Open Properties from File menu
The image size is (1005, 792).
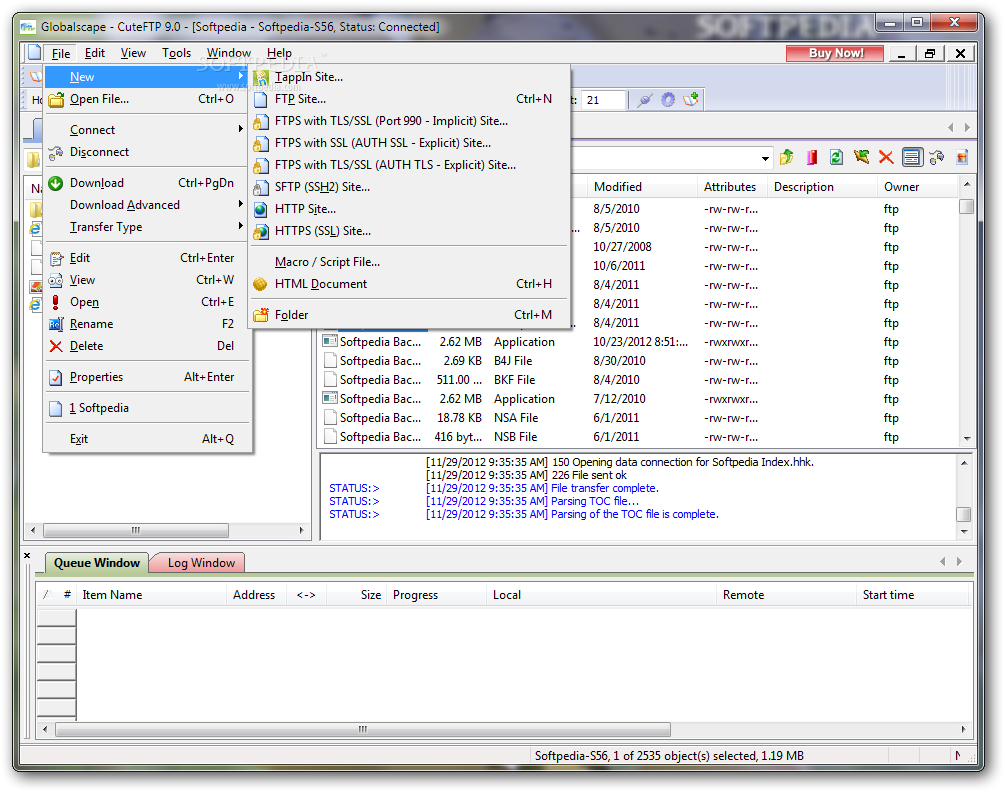147,377
